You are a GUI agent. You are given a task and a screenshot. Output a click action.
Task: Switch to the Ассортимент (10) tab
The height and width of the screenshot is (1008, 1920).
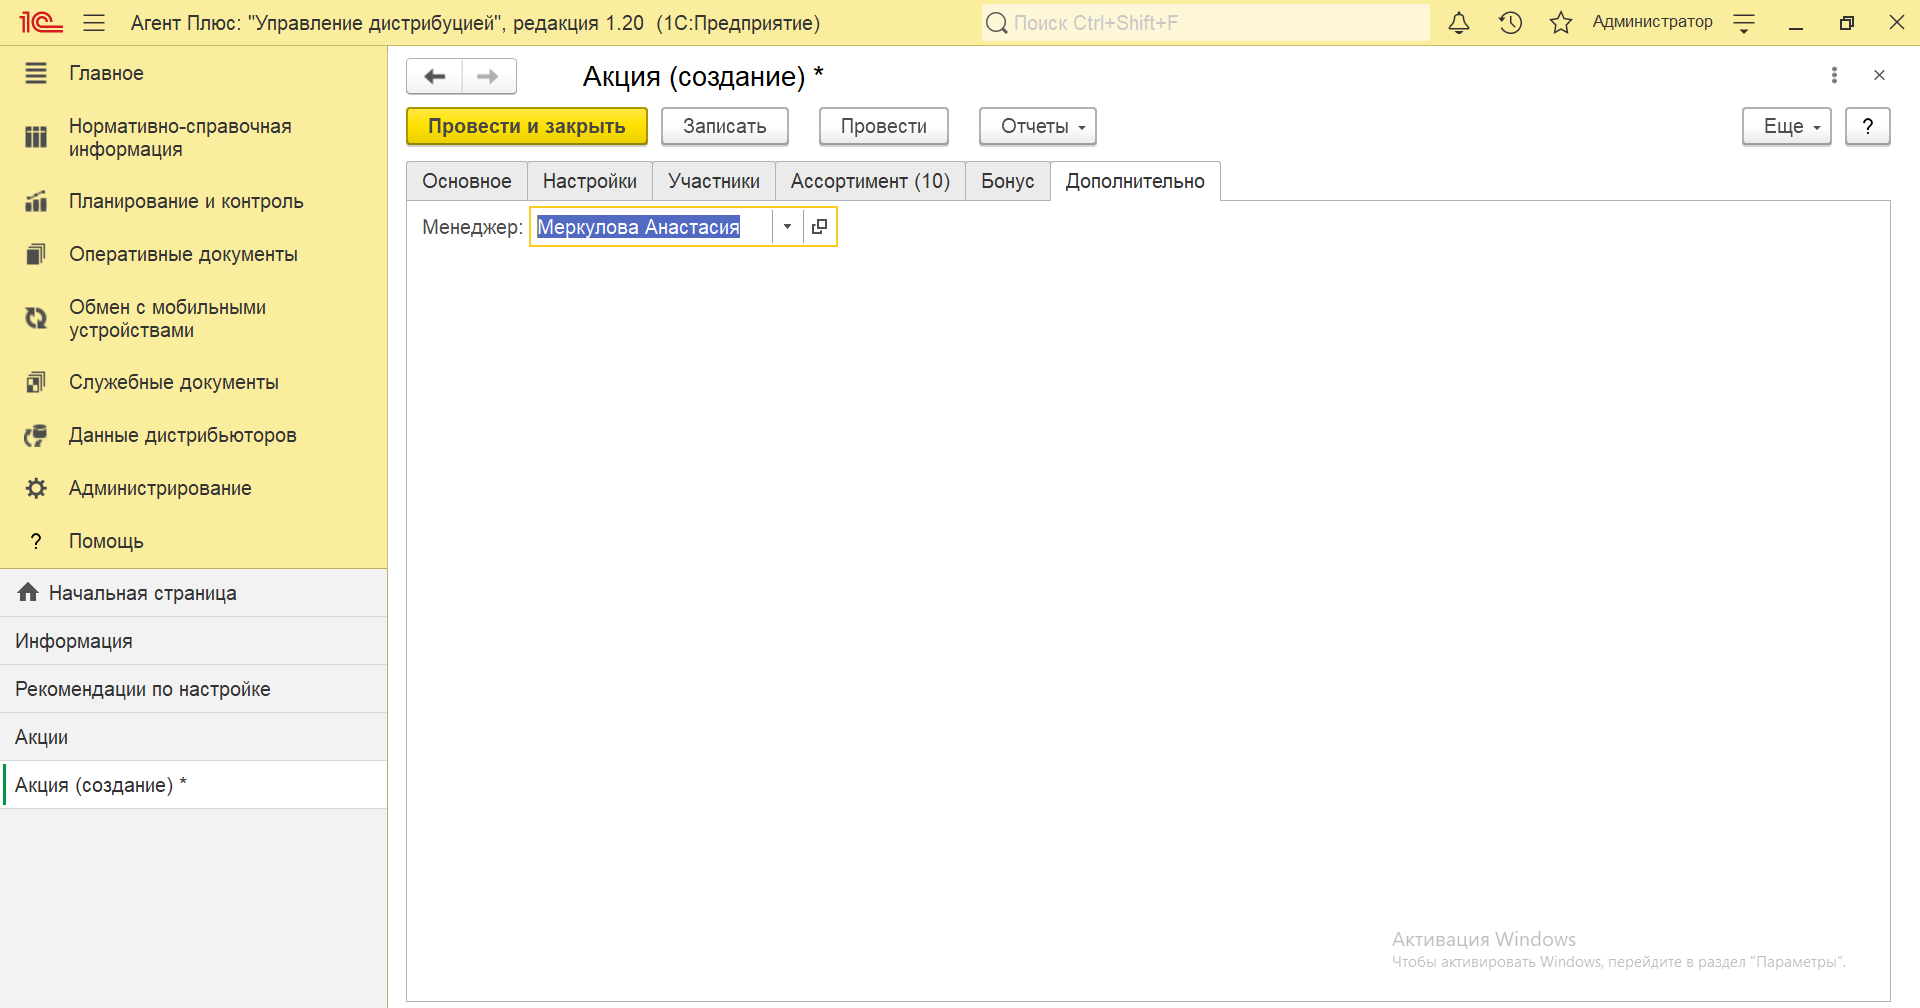[x=870, y=181]
